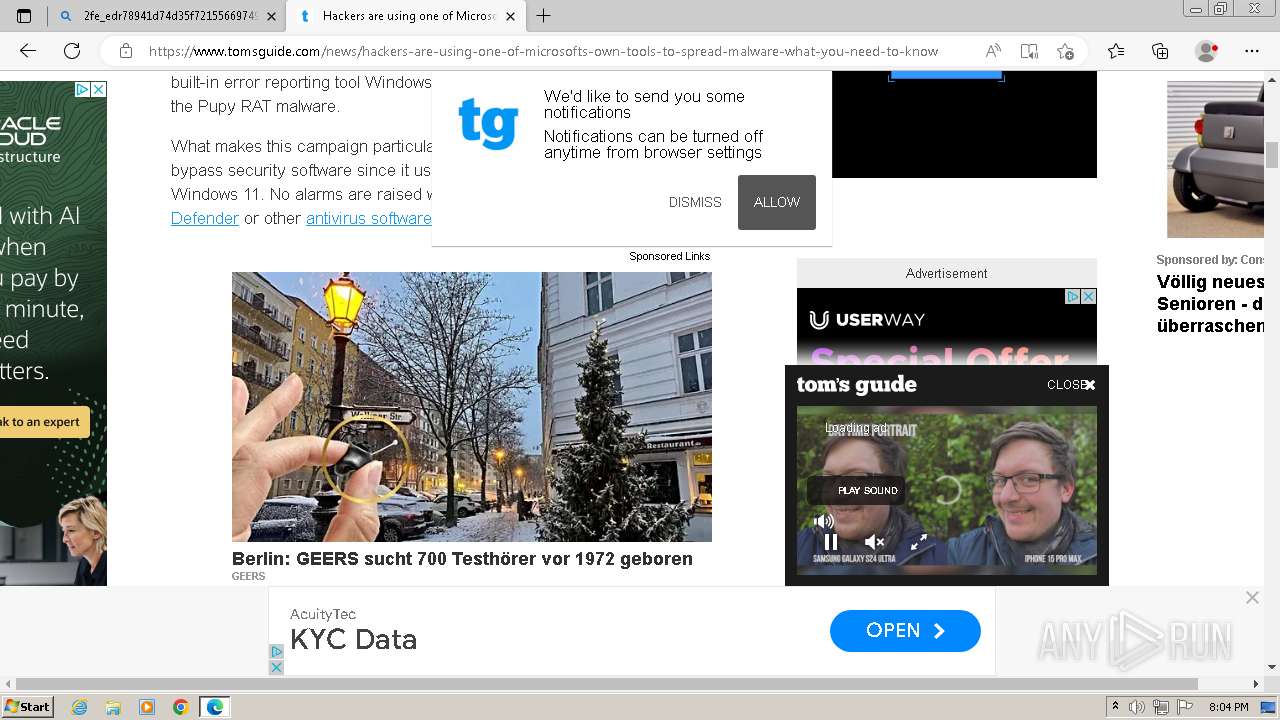
Task: Click Talk to an expert button
Action: (43, 422)
